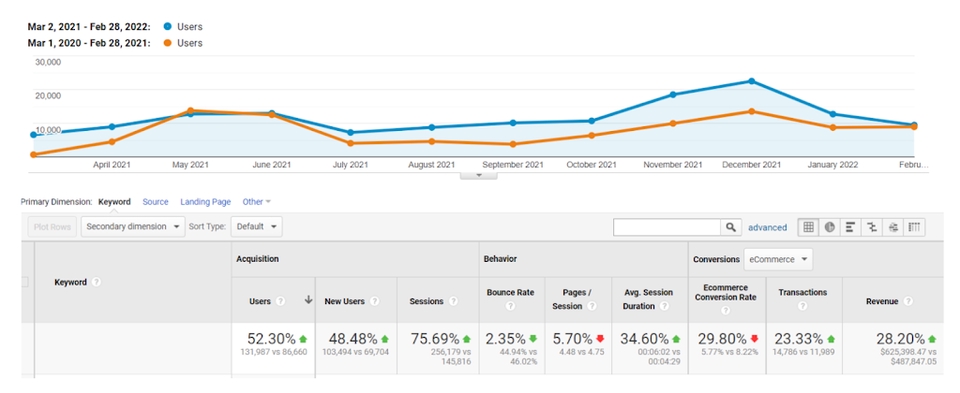Image resolution: width=960 pixels, height=393 pixels.
Task: Select Landing Page as primary dimension
Action: coord(205,201)
